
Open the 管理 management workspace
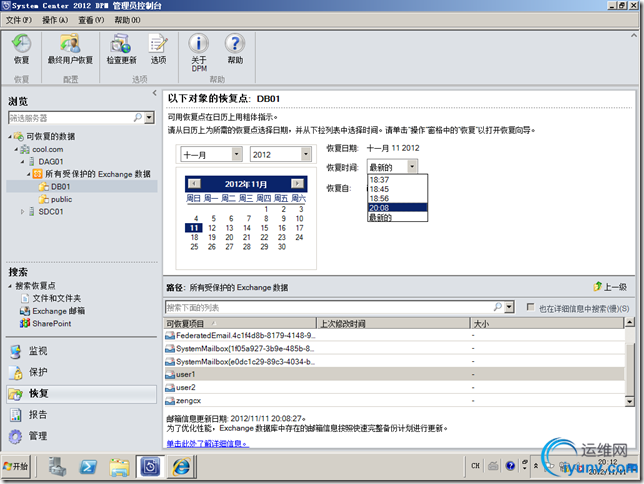(81, 436)
